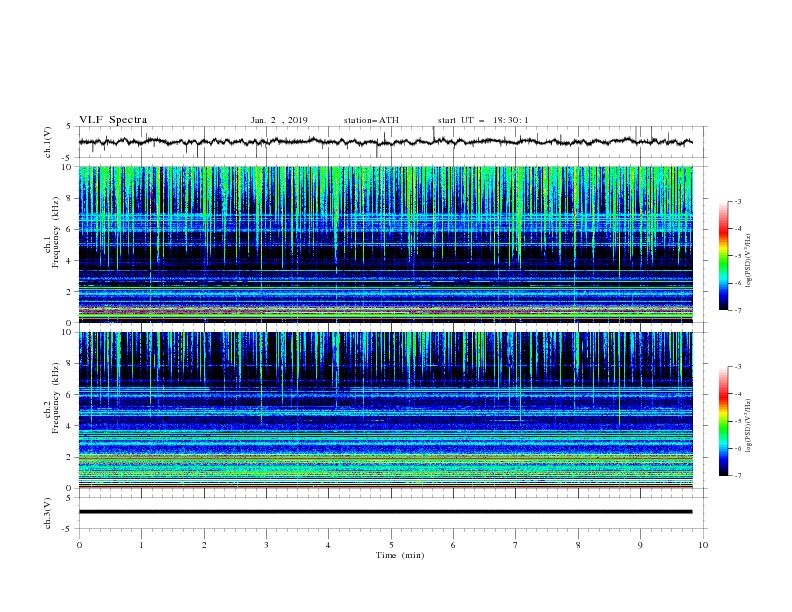Screen dimensions: 792x612
Task: Click time axis tick label "3"
Action: [x=266, y=545]
